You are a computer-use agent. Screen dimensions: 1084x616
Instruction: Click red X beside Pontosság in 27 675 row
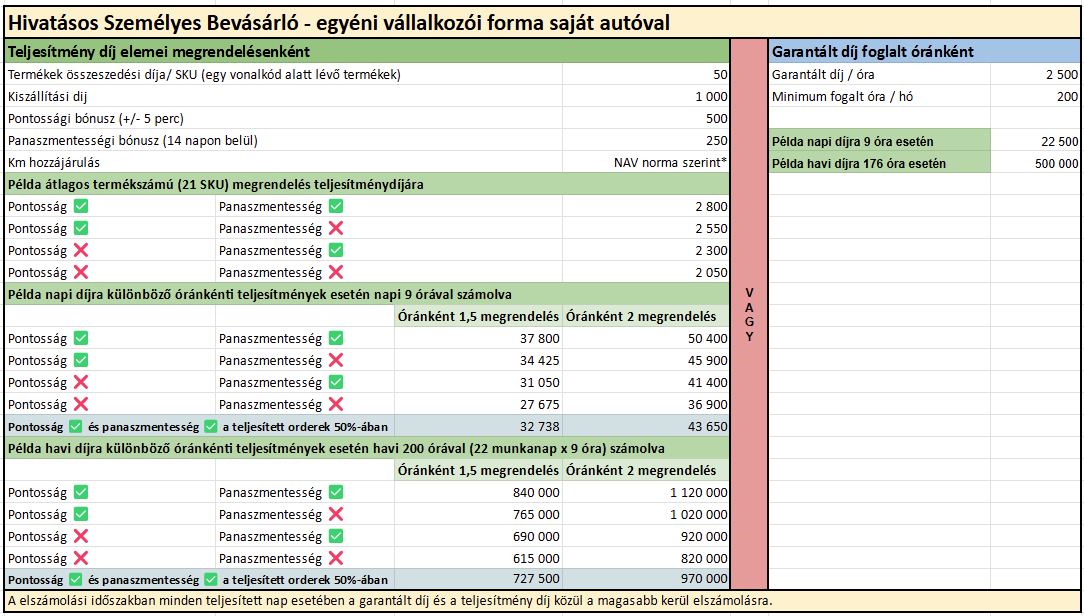tap(81, 404)
